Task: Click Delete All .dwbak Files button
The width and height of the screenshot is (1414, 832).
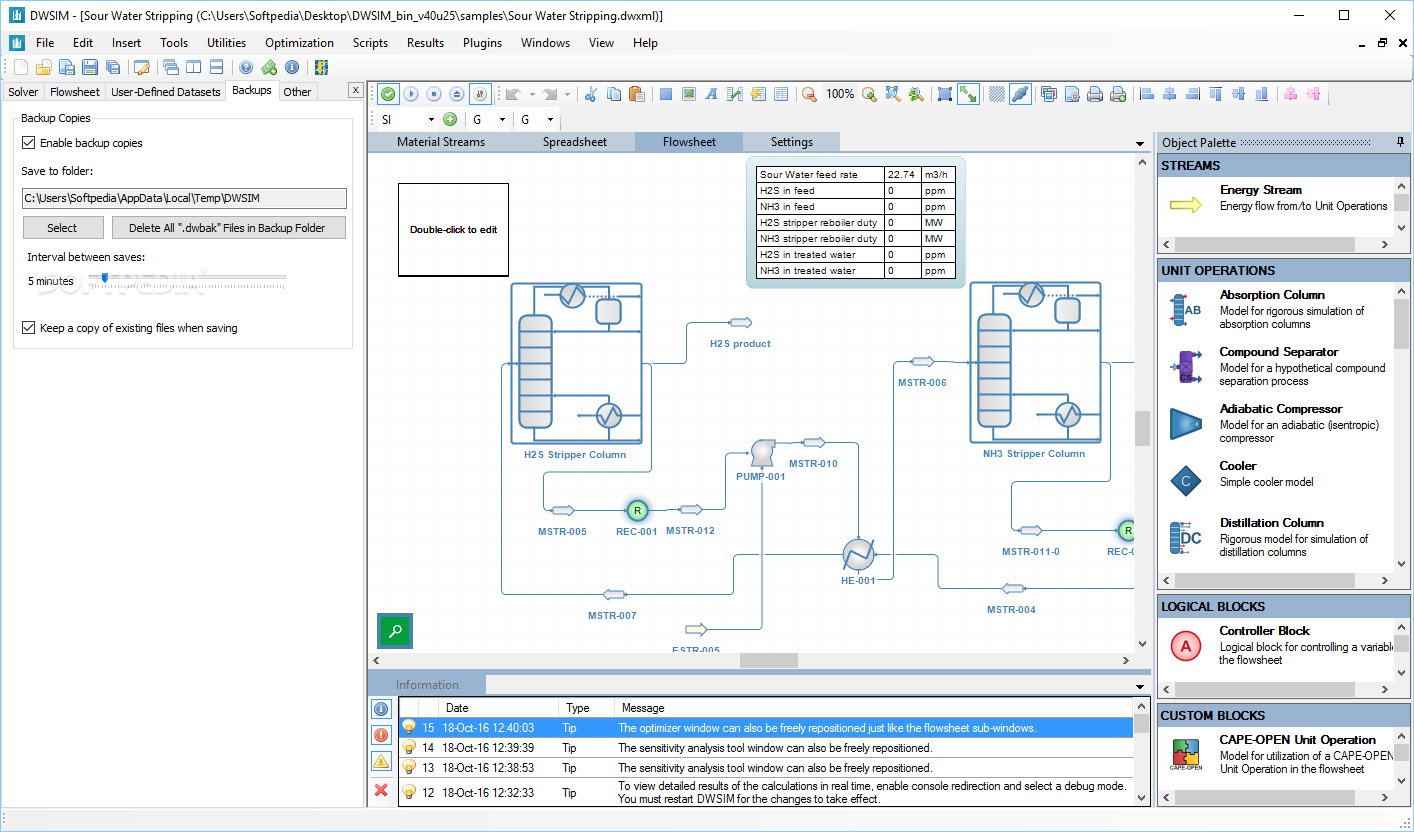Action: 227,228
